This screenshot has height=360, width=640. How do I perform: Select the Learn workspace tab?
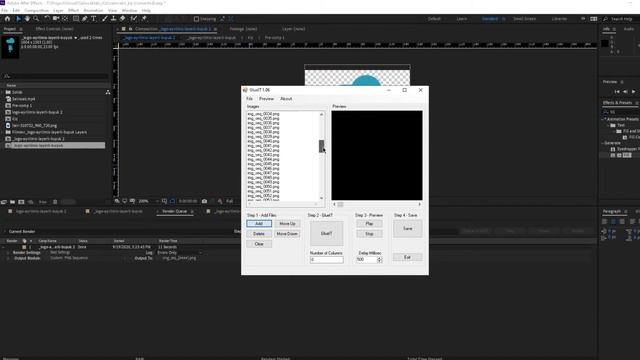[462, 19]
